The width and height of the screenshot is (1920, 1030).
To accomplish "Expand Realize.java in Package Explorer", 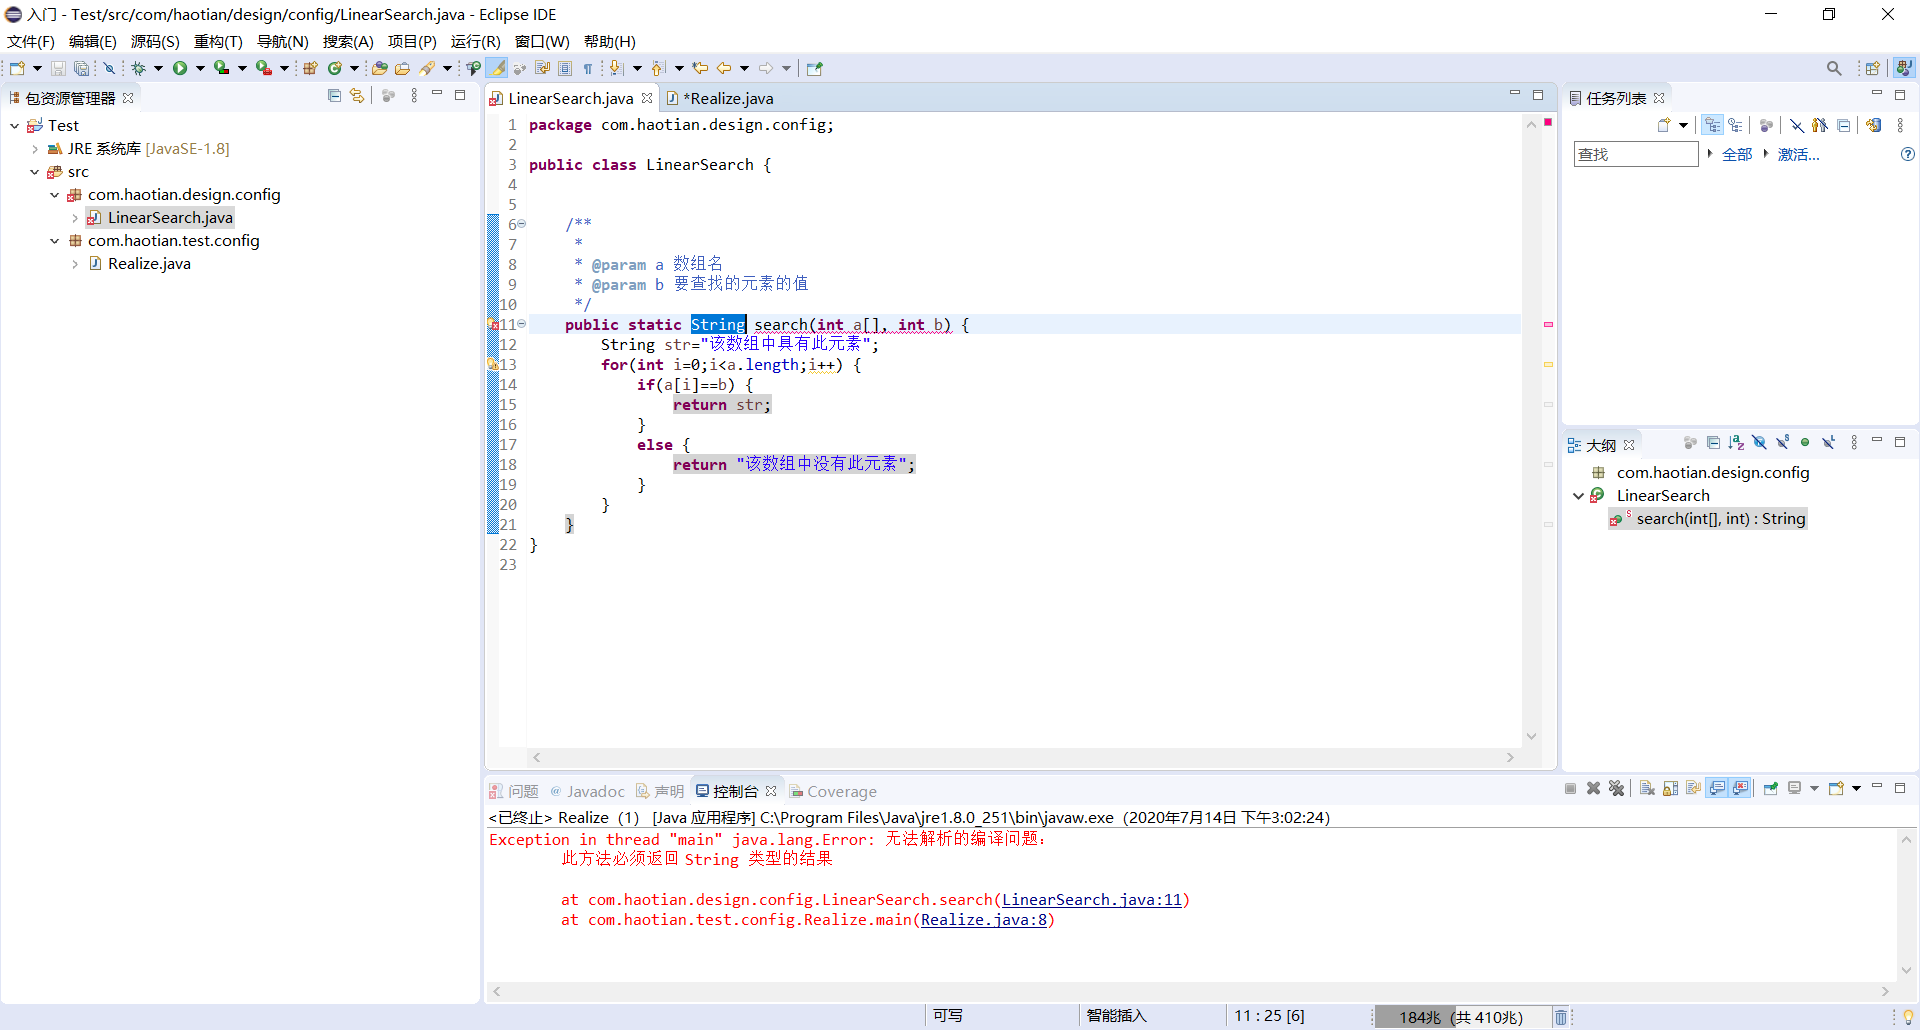I will tap(75, 264).
